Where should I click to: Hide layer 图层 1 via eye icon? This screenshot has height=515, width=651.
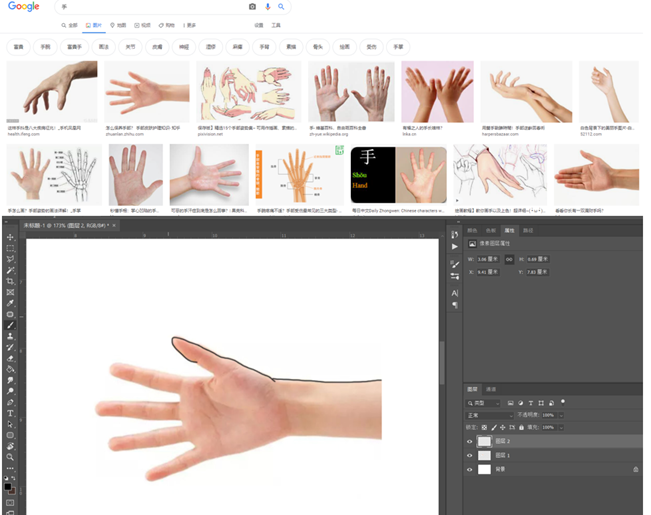470,456
